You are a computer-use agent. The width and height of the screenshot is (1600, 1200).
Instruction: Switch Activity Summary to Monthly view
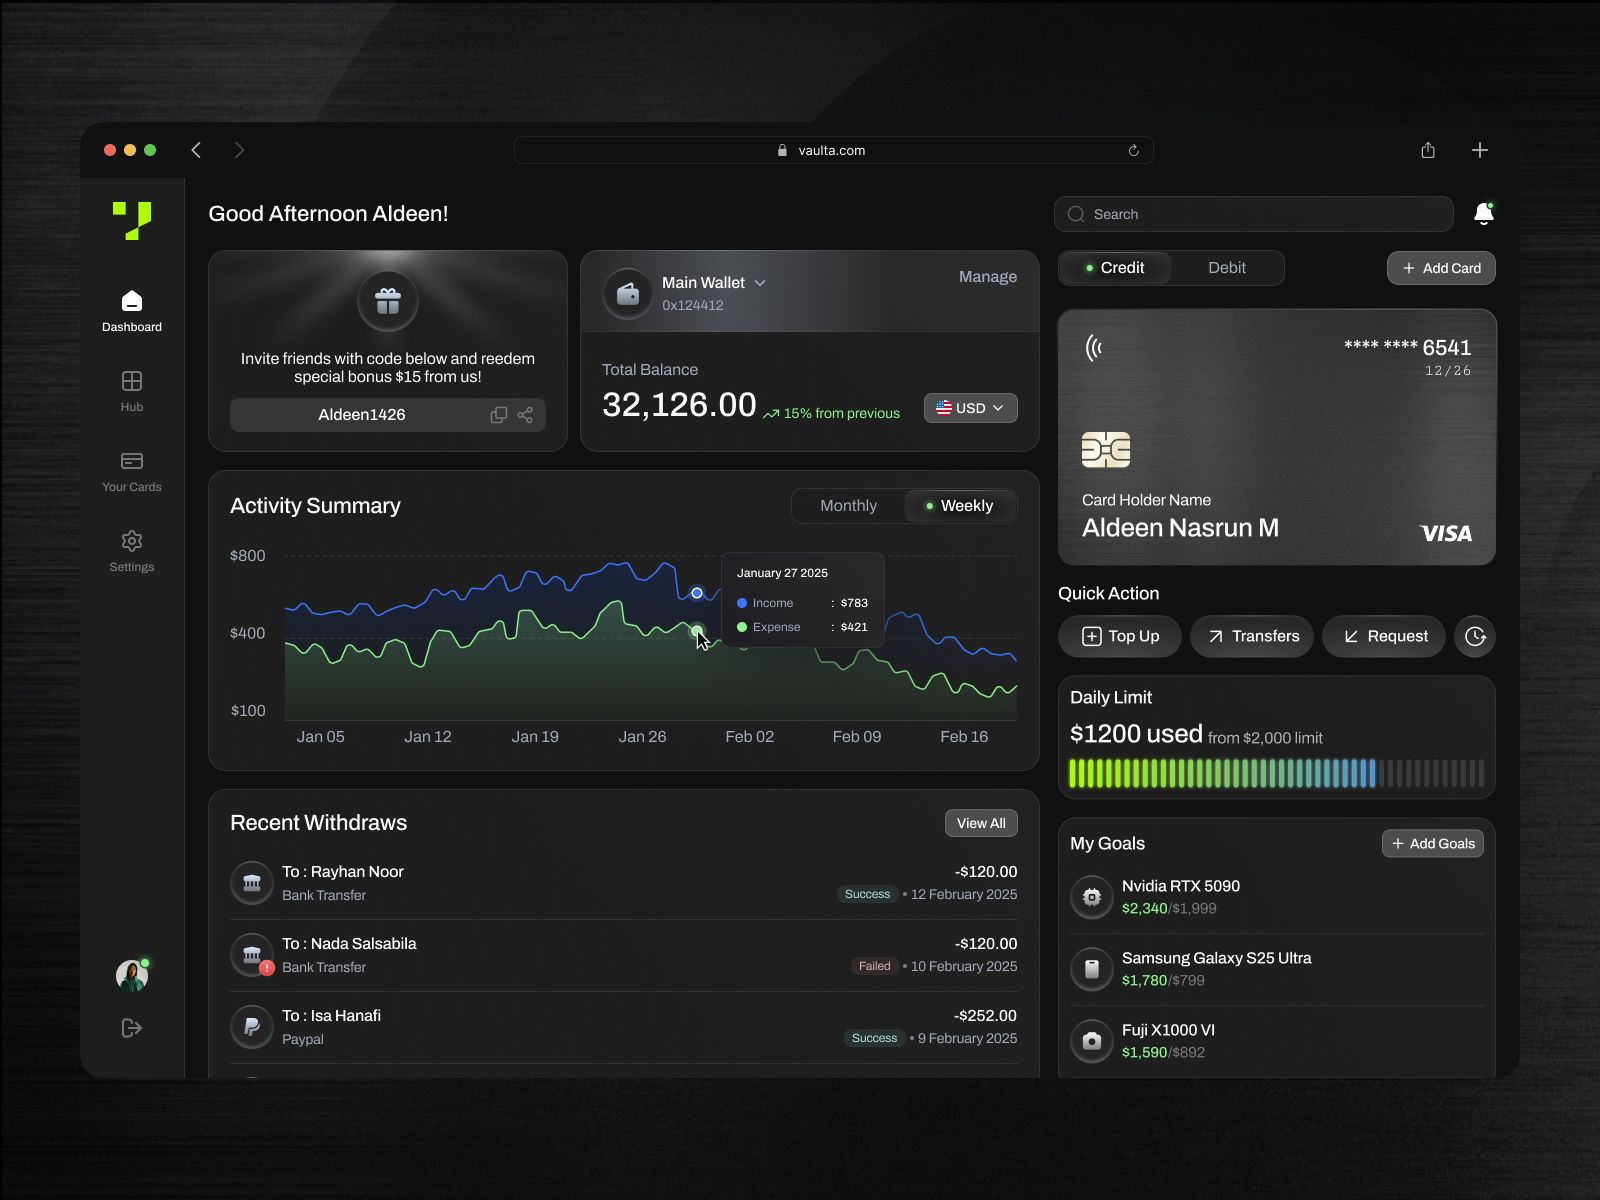[x=847, y=505]
